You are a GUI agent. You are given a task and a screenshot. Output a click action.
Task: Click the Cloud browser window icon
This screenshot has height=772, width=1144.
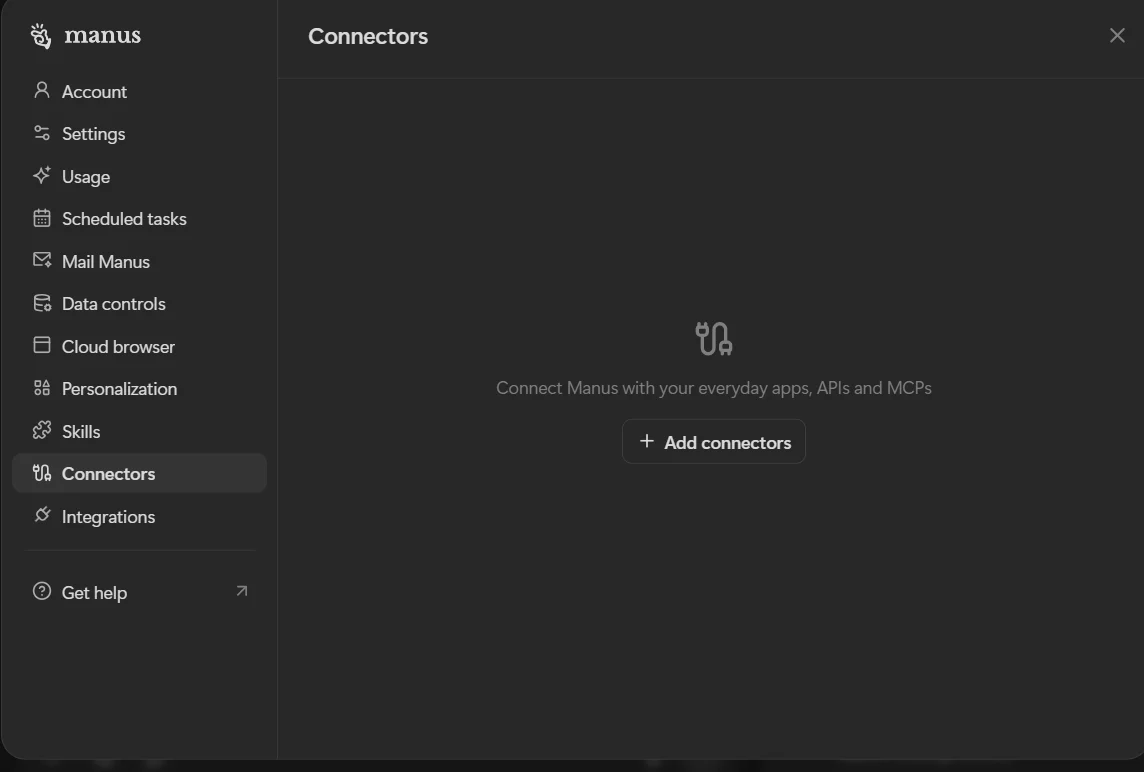tap(41, 346)
